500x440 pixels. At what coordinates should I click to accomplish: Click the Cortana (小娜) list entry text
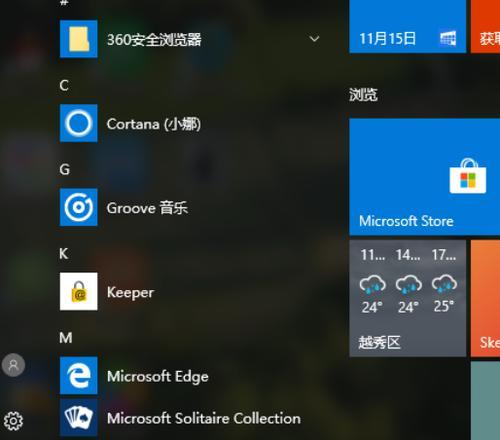tap(154, 124)
